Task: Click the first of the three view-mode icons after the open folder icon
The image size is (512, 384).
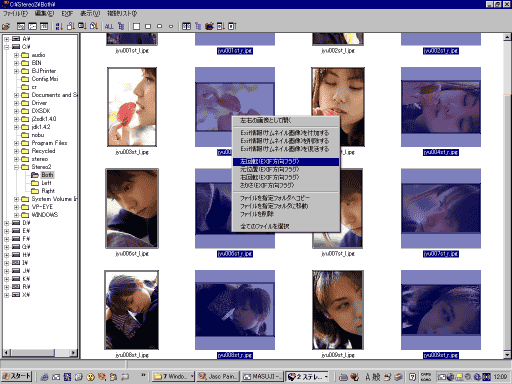Action: coord(21,26)
